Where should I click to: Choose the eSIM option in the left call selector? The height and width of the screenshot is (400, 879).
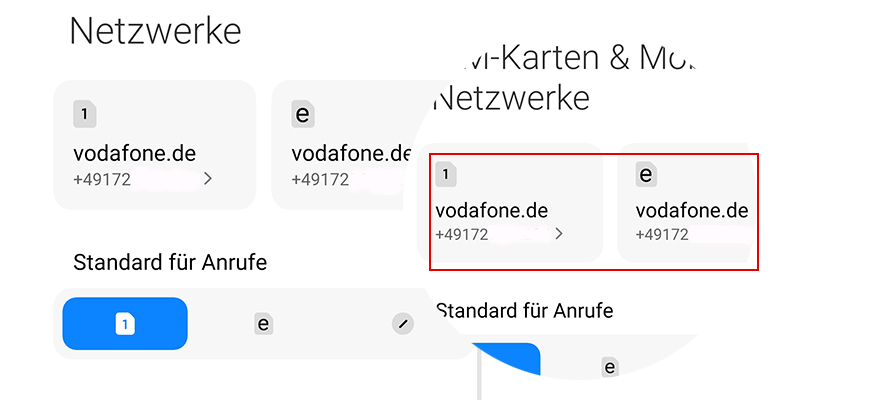[x=264, y=323]
